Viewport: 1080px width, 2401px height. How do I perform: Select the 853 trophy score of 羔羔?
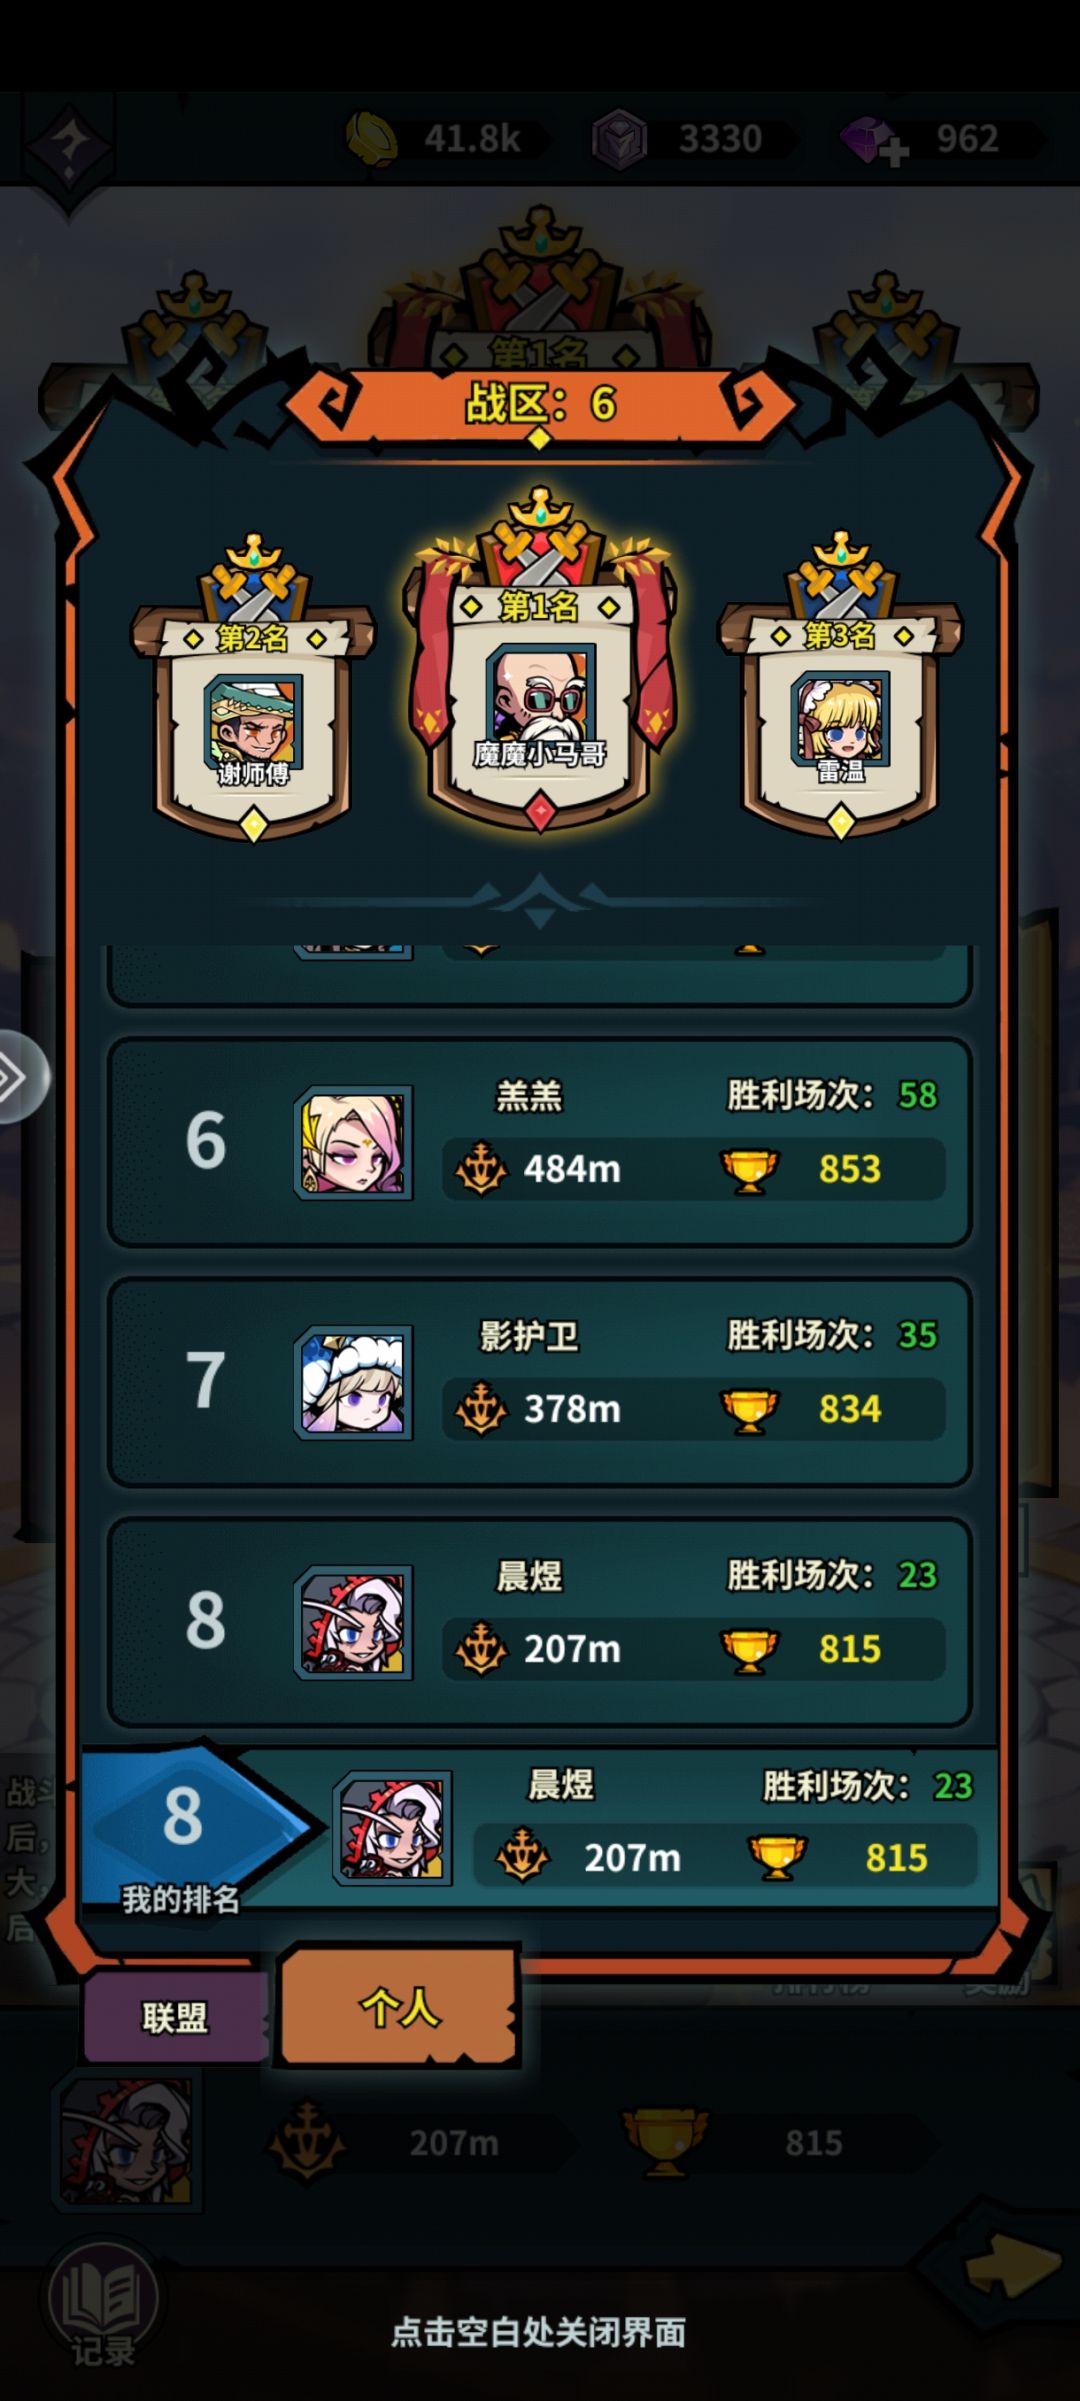coord(850,1169)
